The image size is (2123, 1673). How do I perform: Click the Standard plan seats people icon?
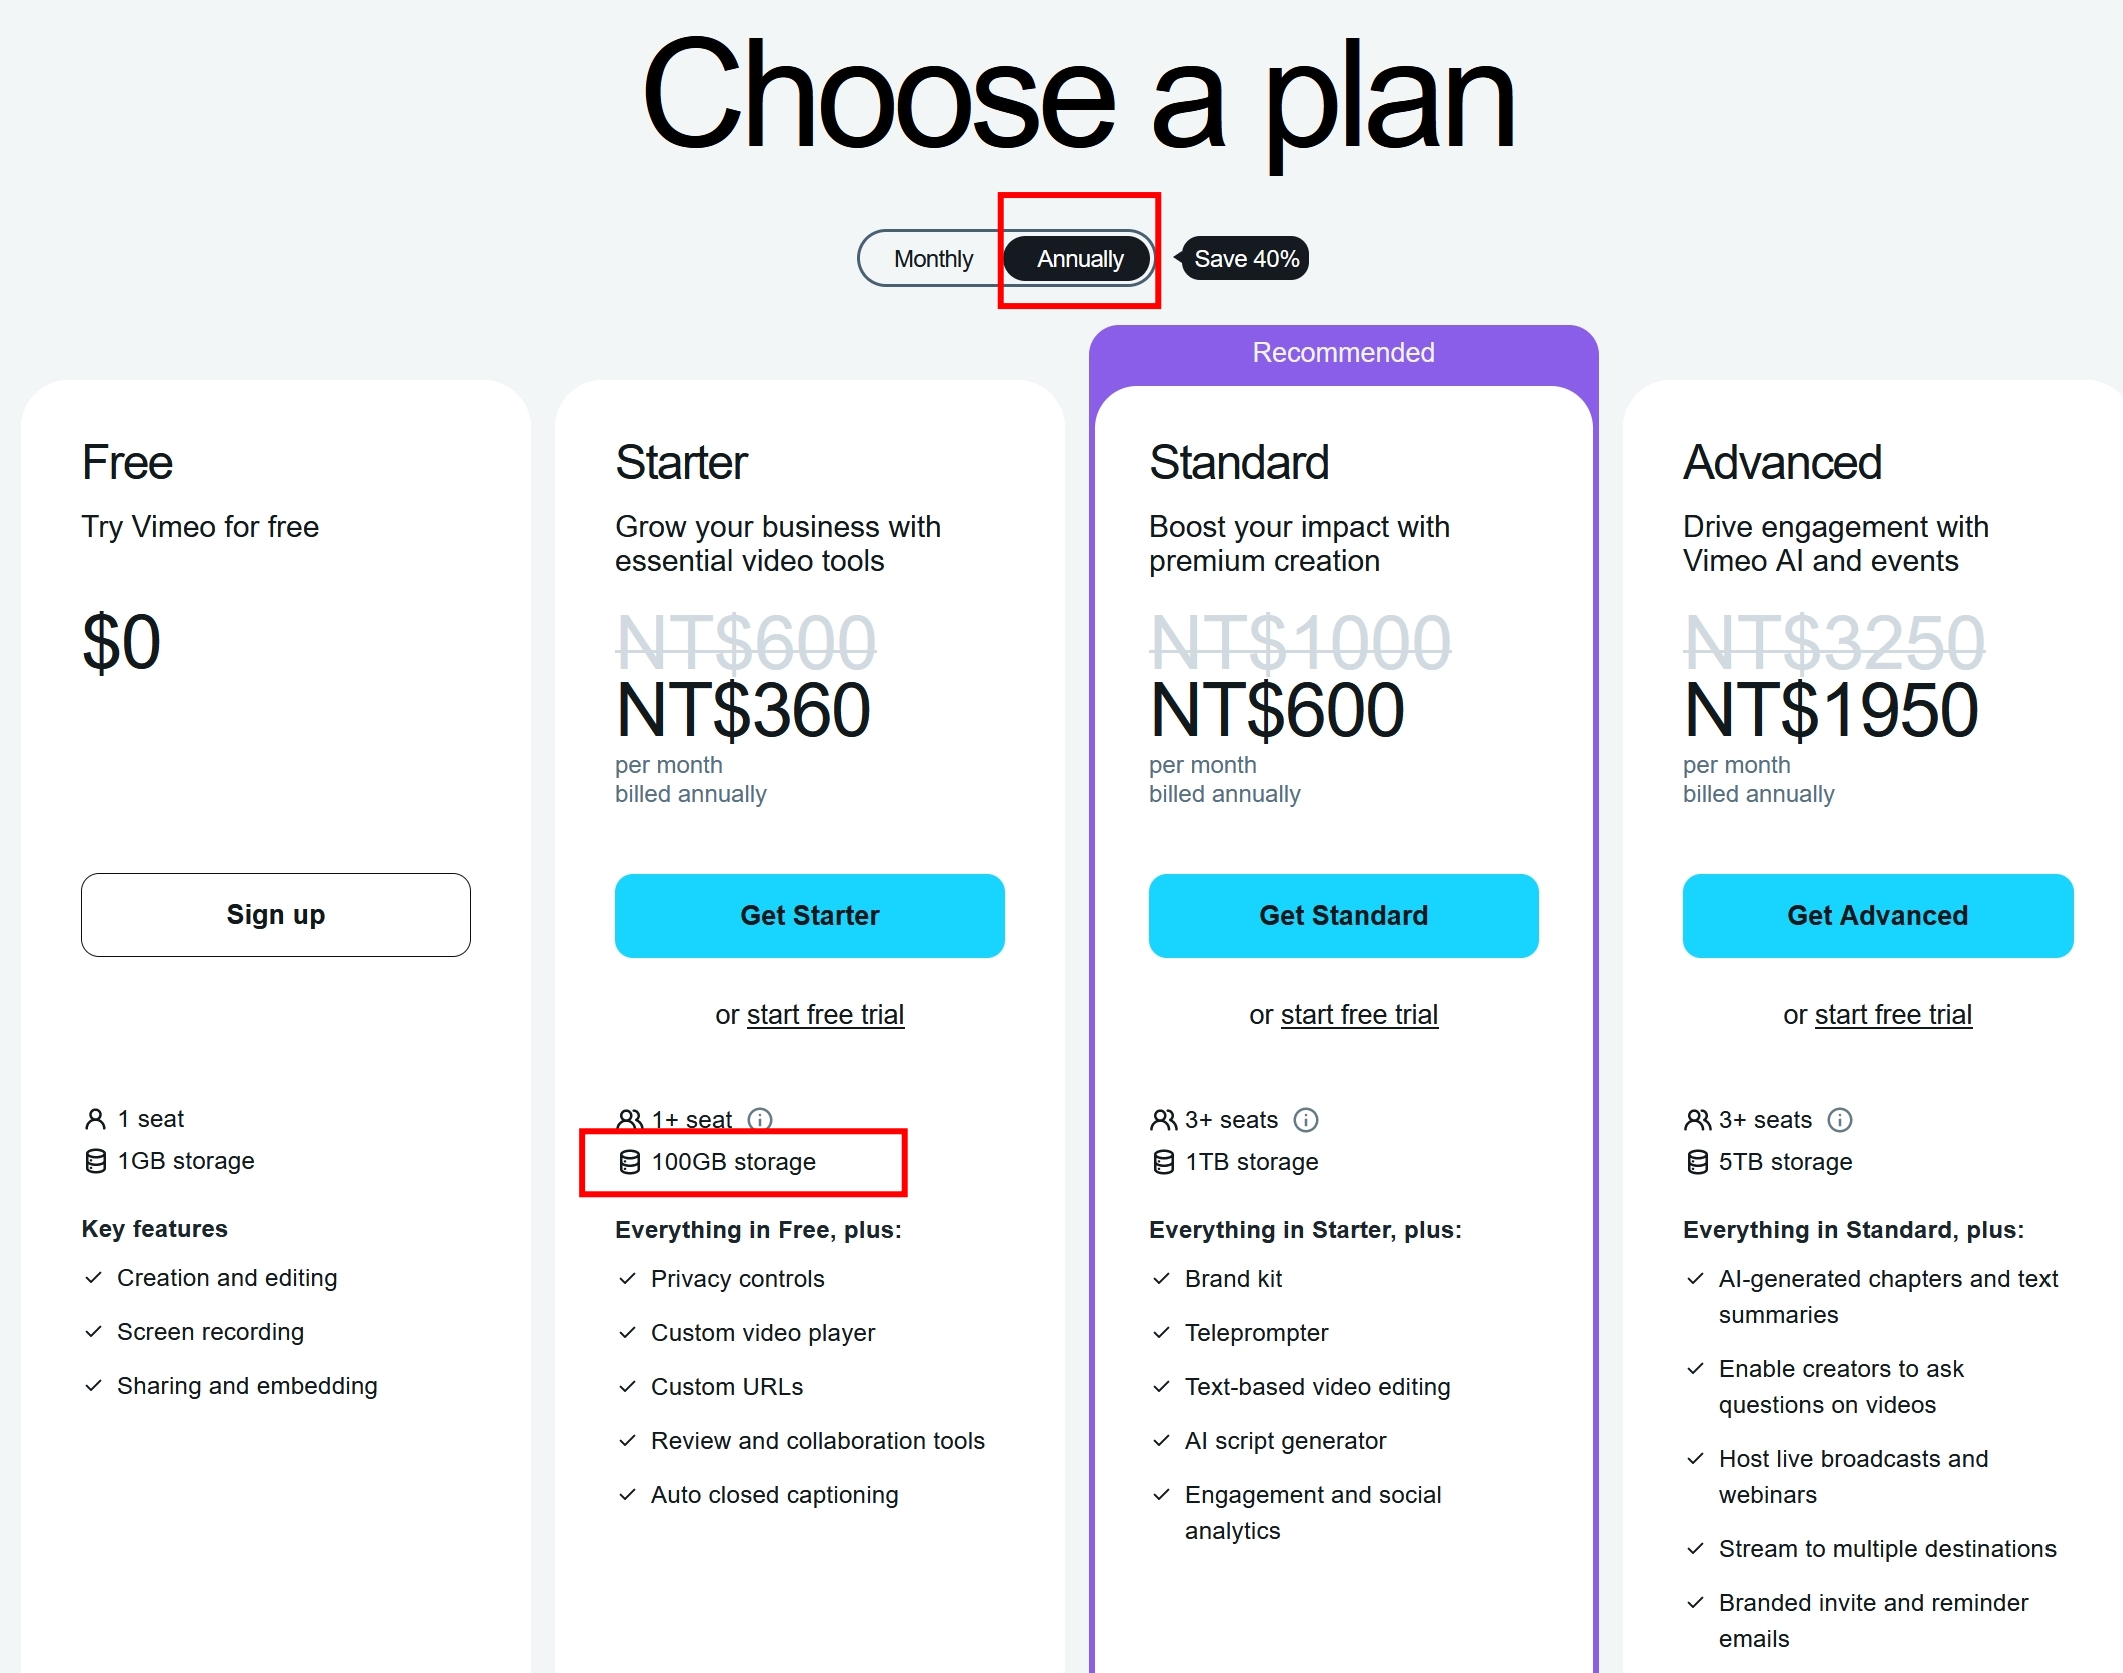(1164, 1120)
